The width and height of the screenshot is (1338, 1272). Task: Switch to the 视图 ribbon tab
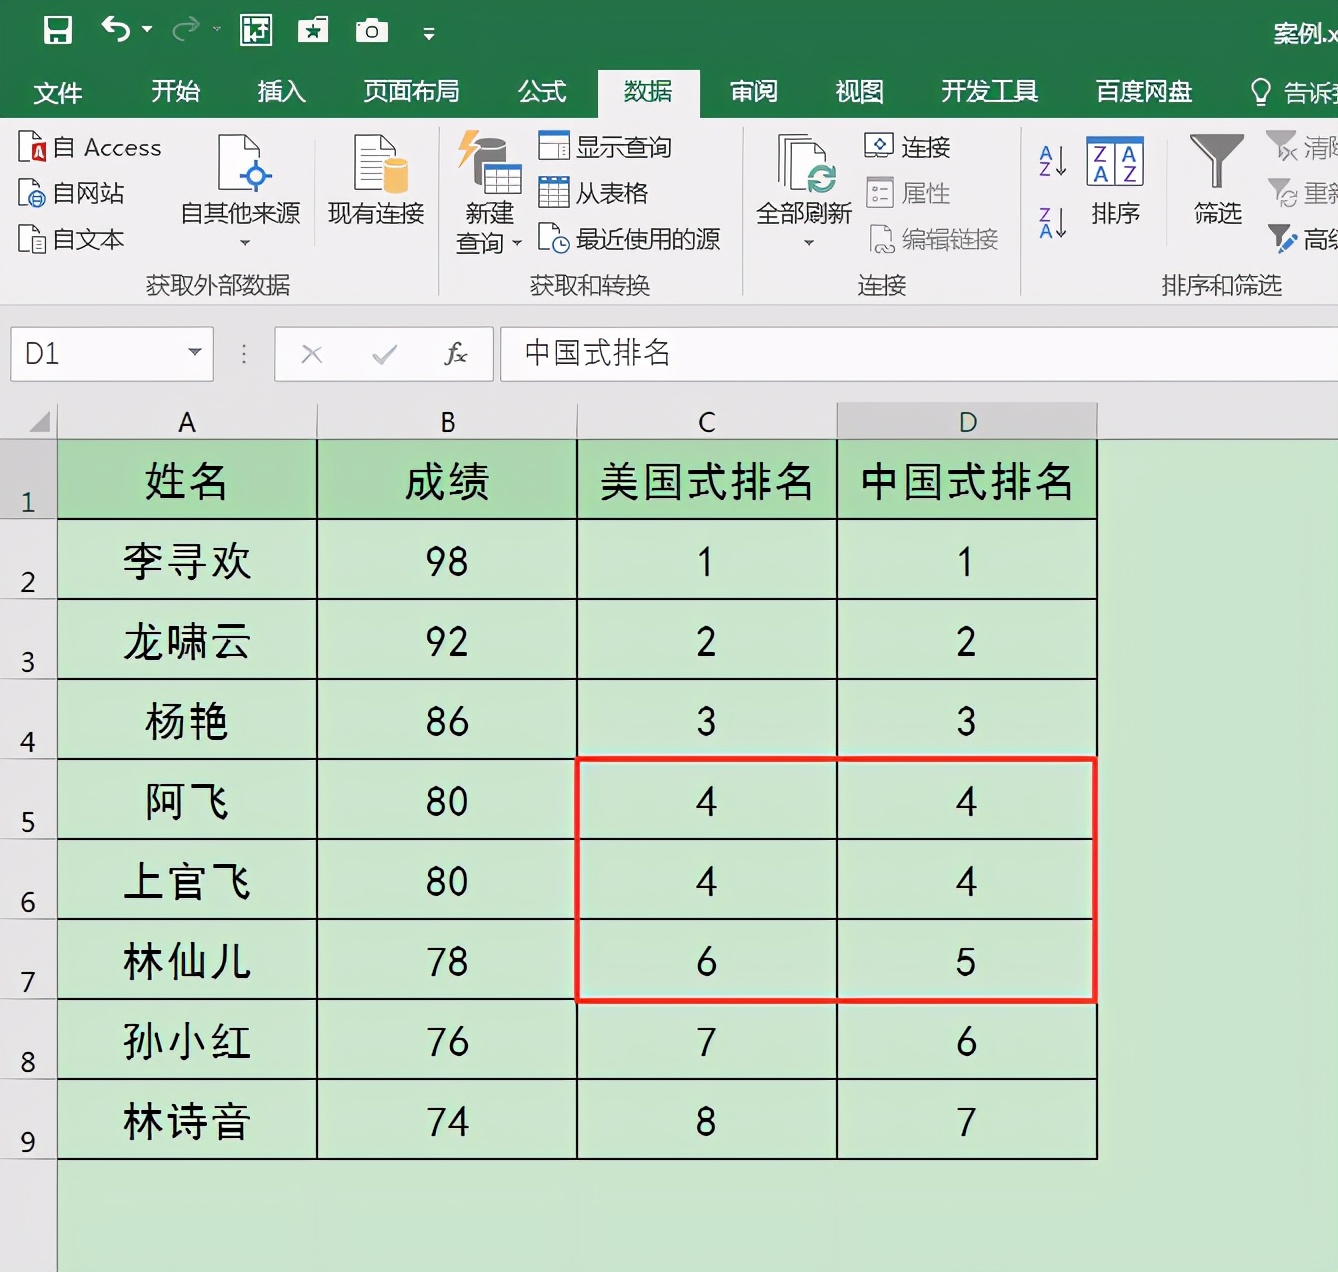(x=859, y=92)
